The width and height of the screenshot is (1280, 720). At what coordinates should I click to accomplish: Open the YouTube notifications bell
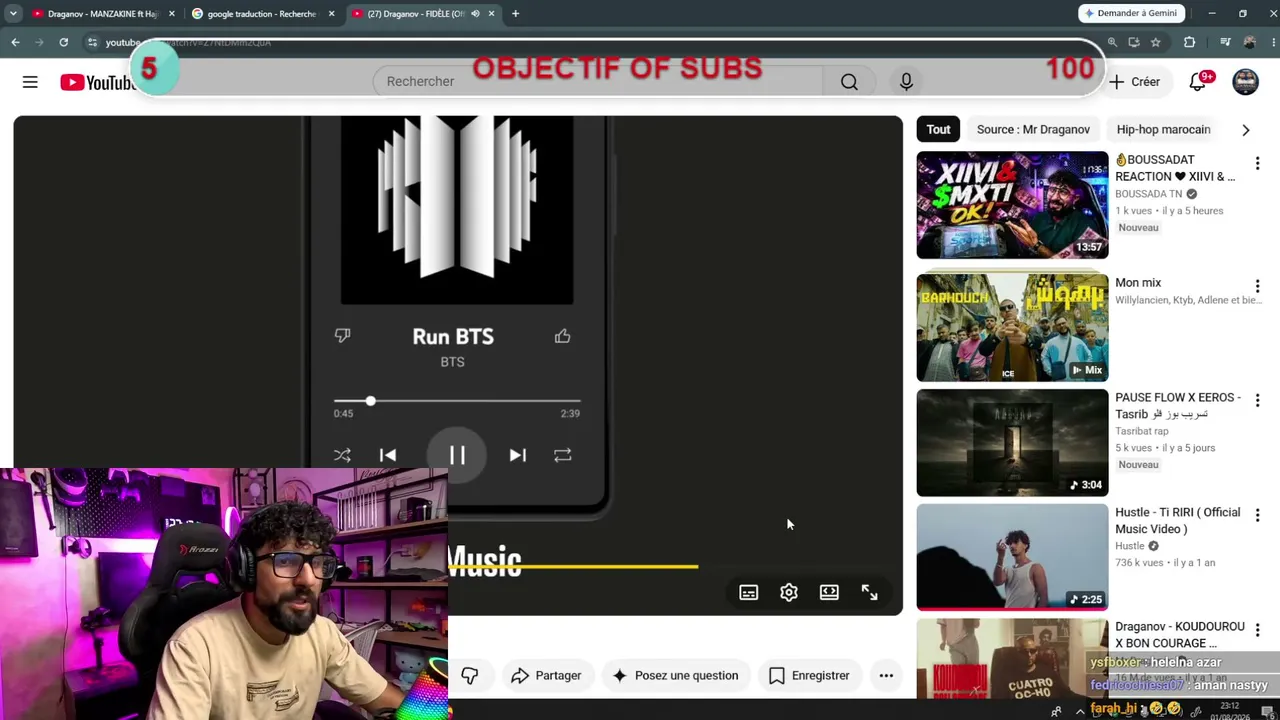click(1198, 82)
